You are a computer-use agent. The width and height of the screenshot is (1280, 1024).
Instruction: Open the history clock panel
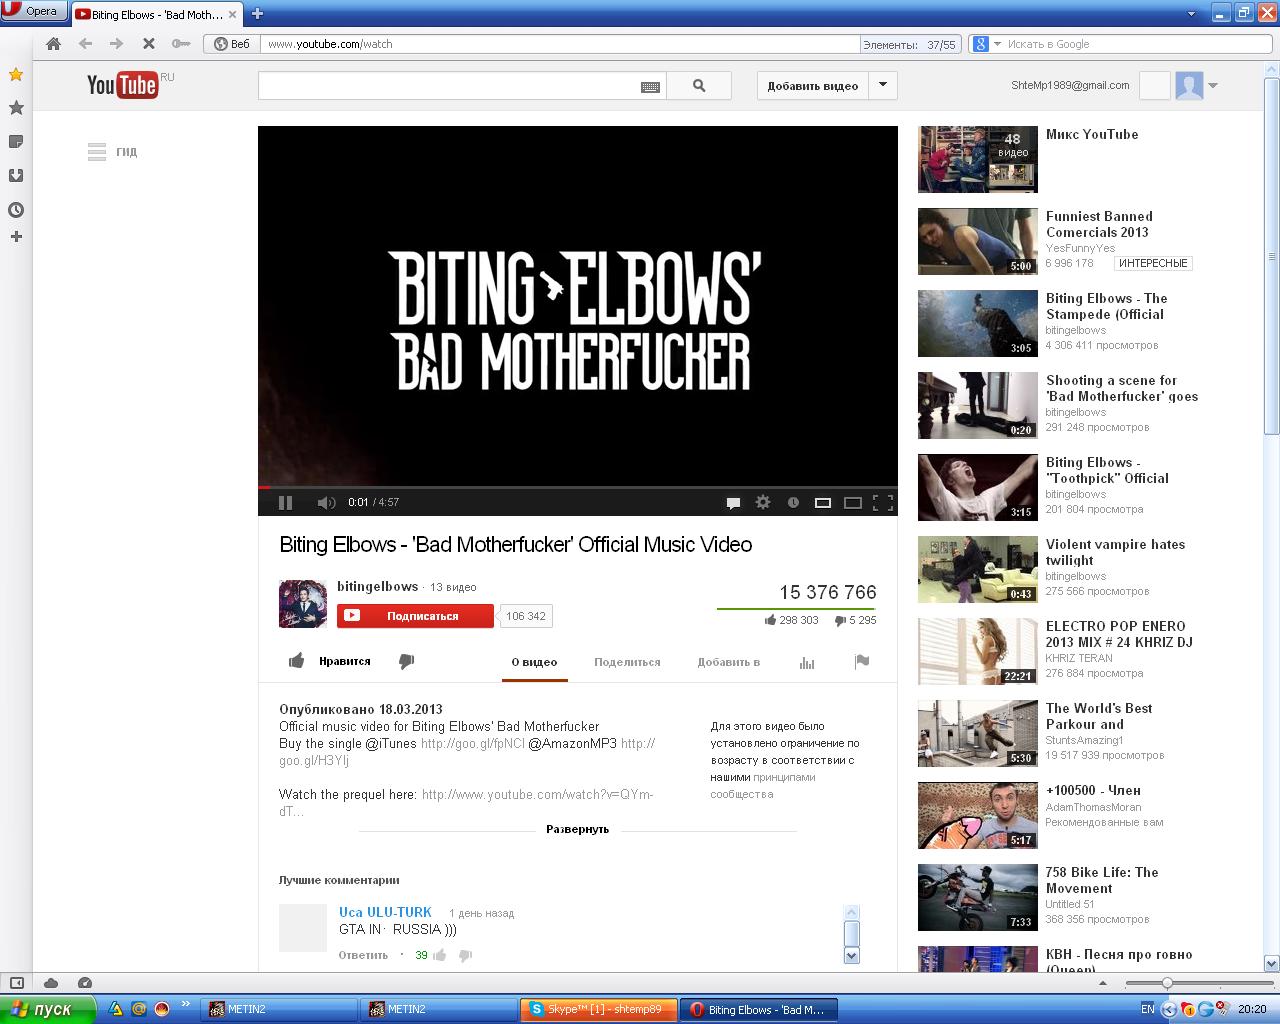coord(16,210)
